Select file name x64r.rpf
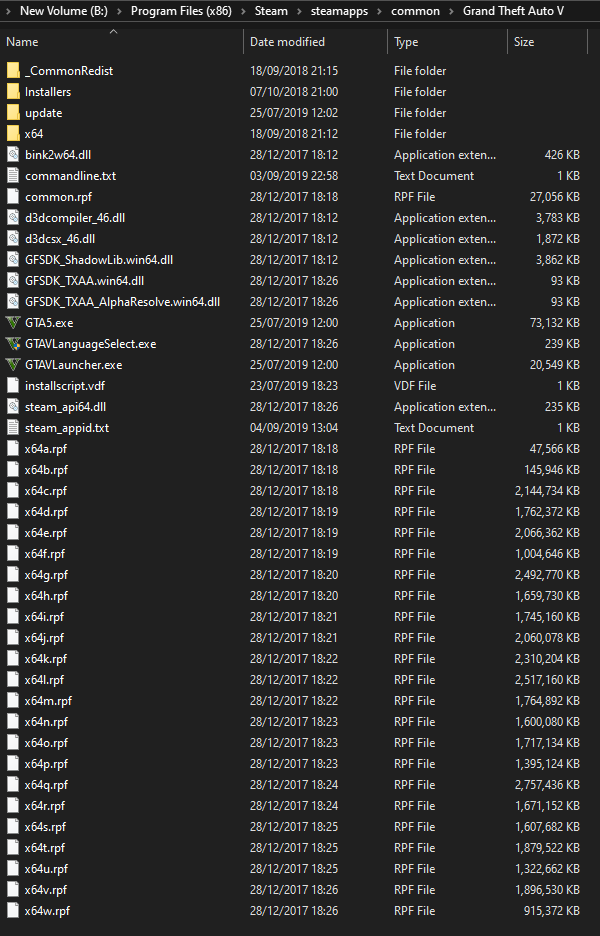 pyautogui.click(x=44, y=805)
